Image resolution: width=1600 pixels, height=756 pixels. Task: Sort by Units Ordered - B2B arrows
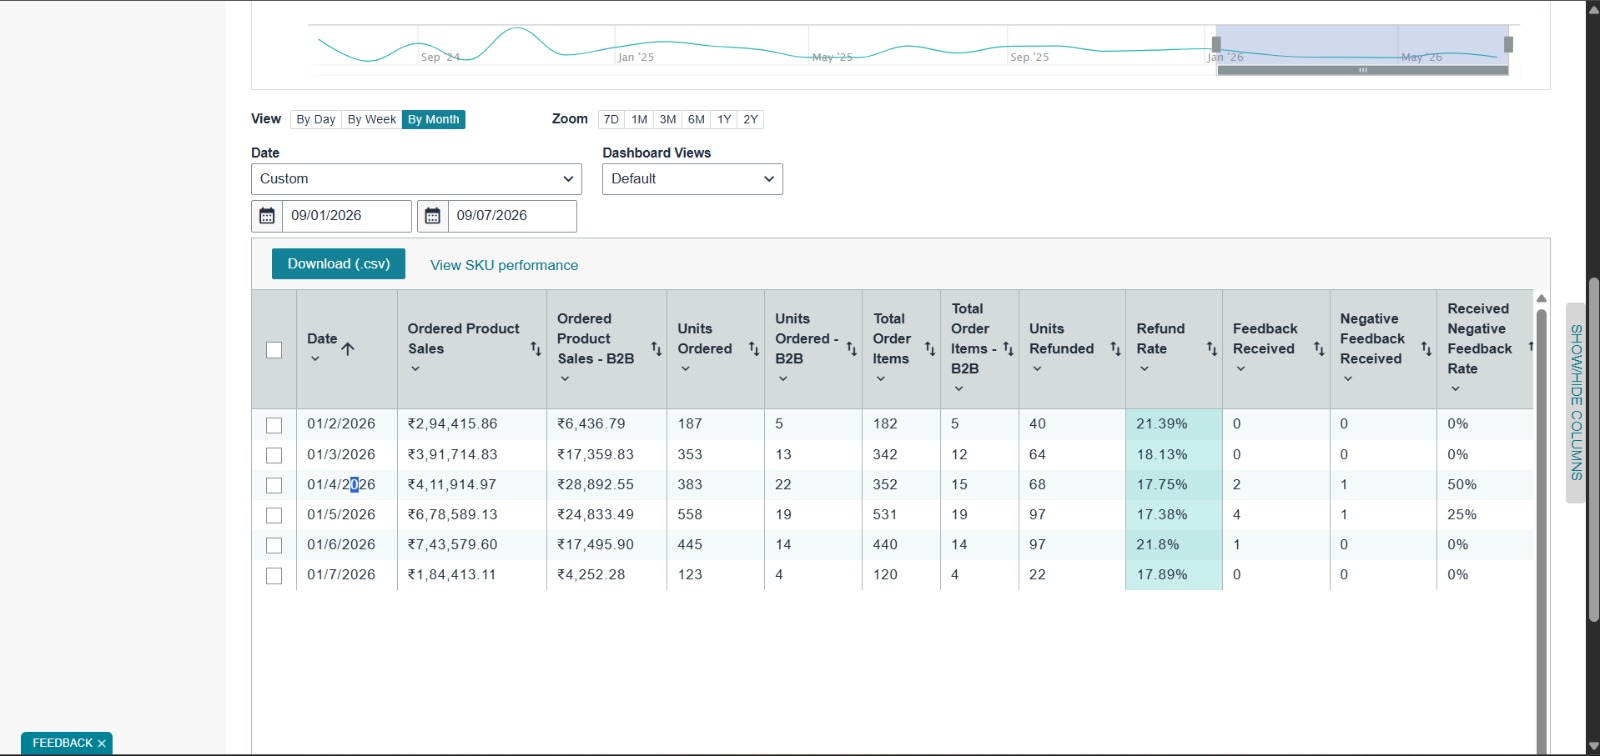[852, 349]
